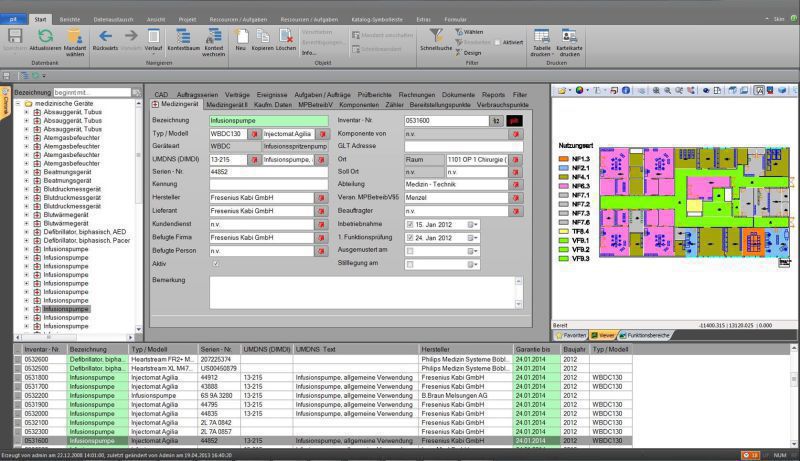The height and width of the screenshot is (461, 800).
Task: Open Ausgemustert am date dropdown
Action: (x=473, y=251)
